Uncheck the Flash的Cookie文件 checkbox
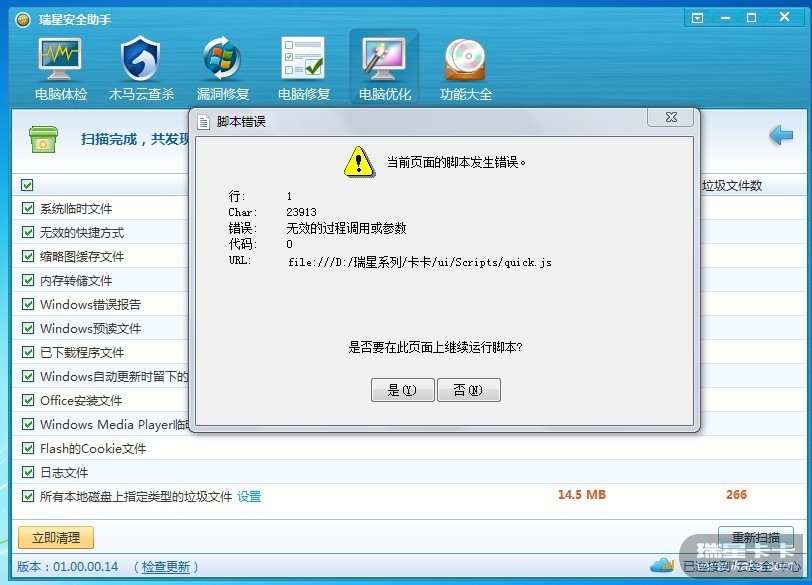This screenshot has width=812, height=585. (x=28, y=448)
